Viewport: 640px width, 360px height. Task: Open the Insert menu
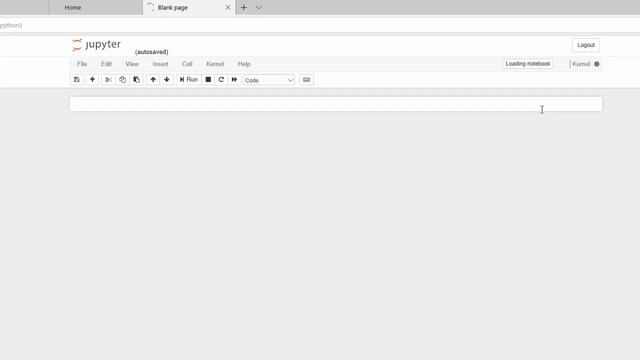click(160, 64)
